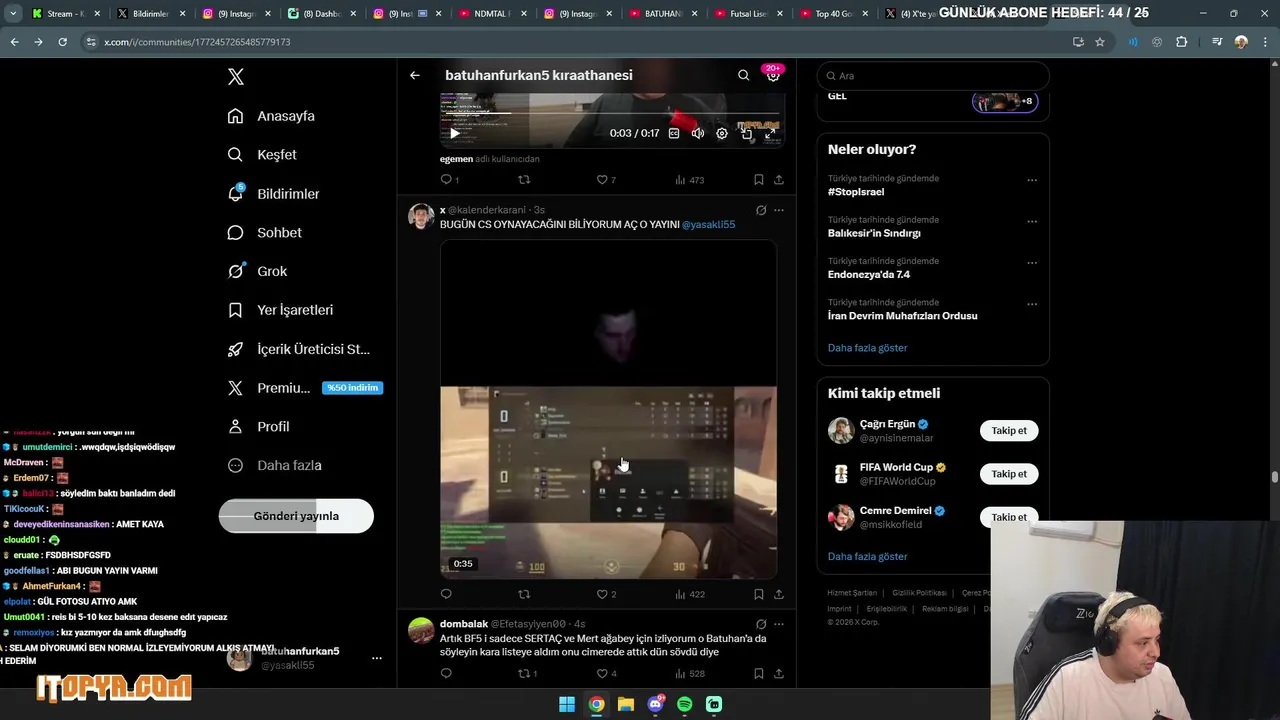
Task: Open the #StopIsrael trend
Action: 856,192
